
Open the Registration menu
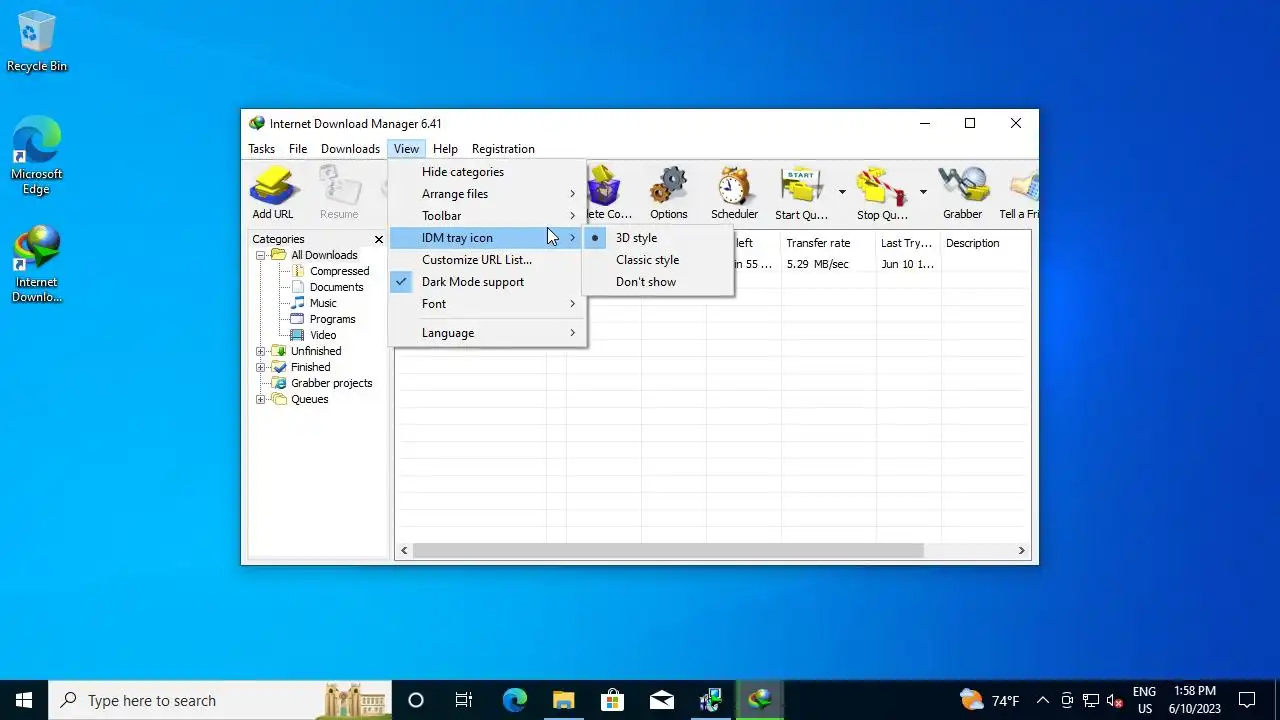tap(503, 149)
